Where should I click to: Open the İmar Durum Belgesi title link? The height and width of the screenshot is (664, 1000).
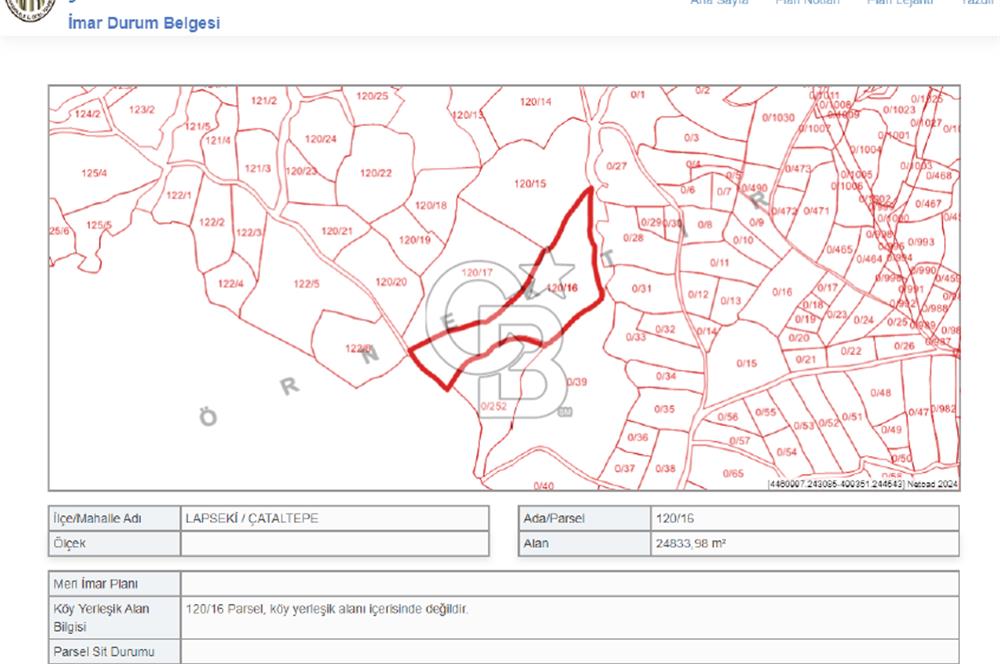tap(144, 23)
